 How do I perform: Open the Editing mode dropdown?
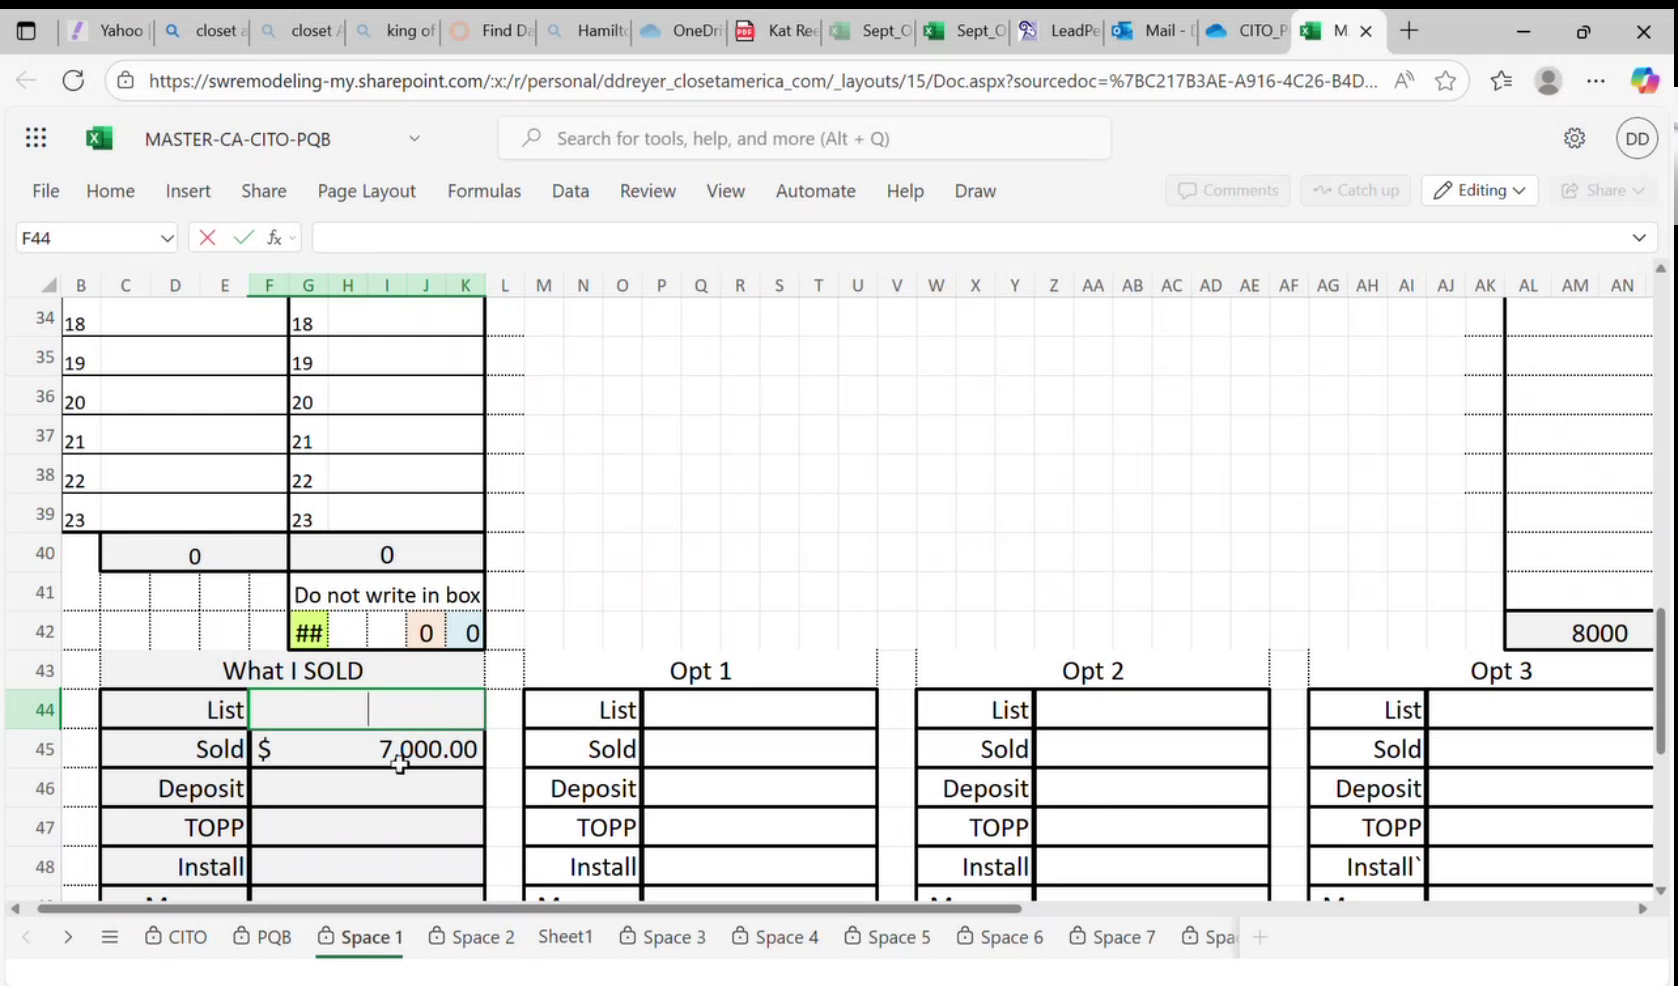tap(1479, 190)
